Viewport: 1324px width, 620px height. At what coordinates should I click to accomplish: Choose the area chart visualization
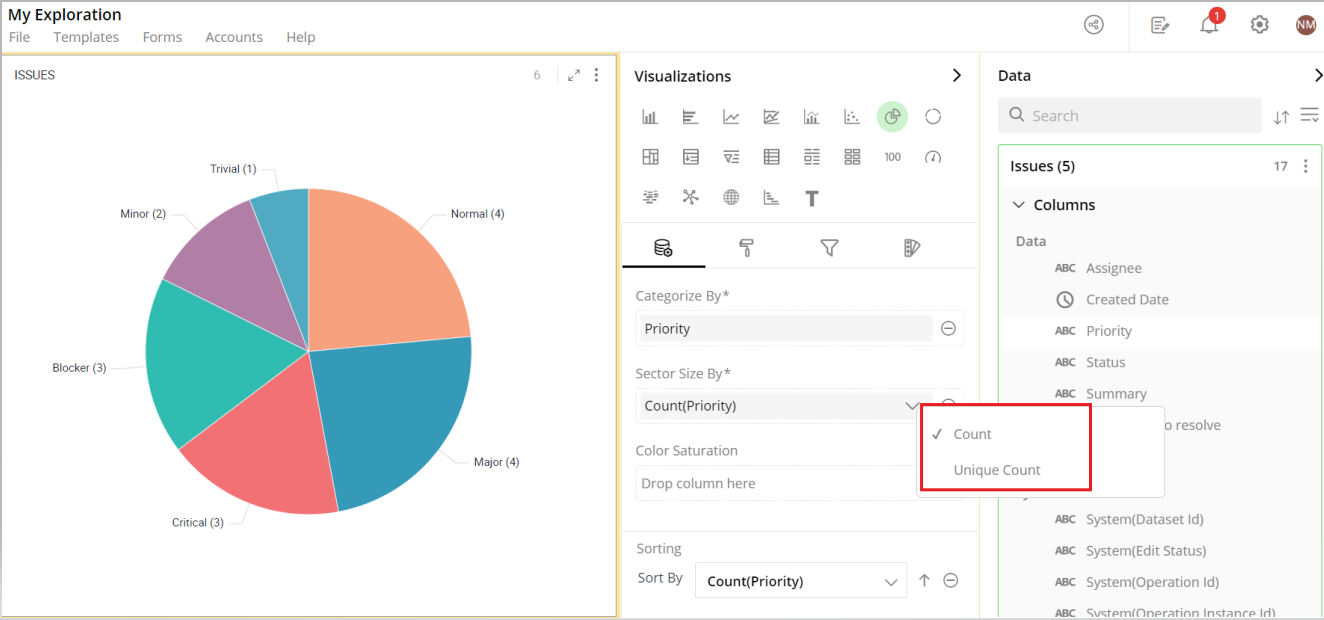[771, 117]
